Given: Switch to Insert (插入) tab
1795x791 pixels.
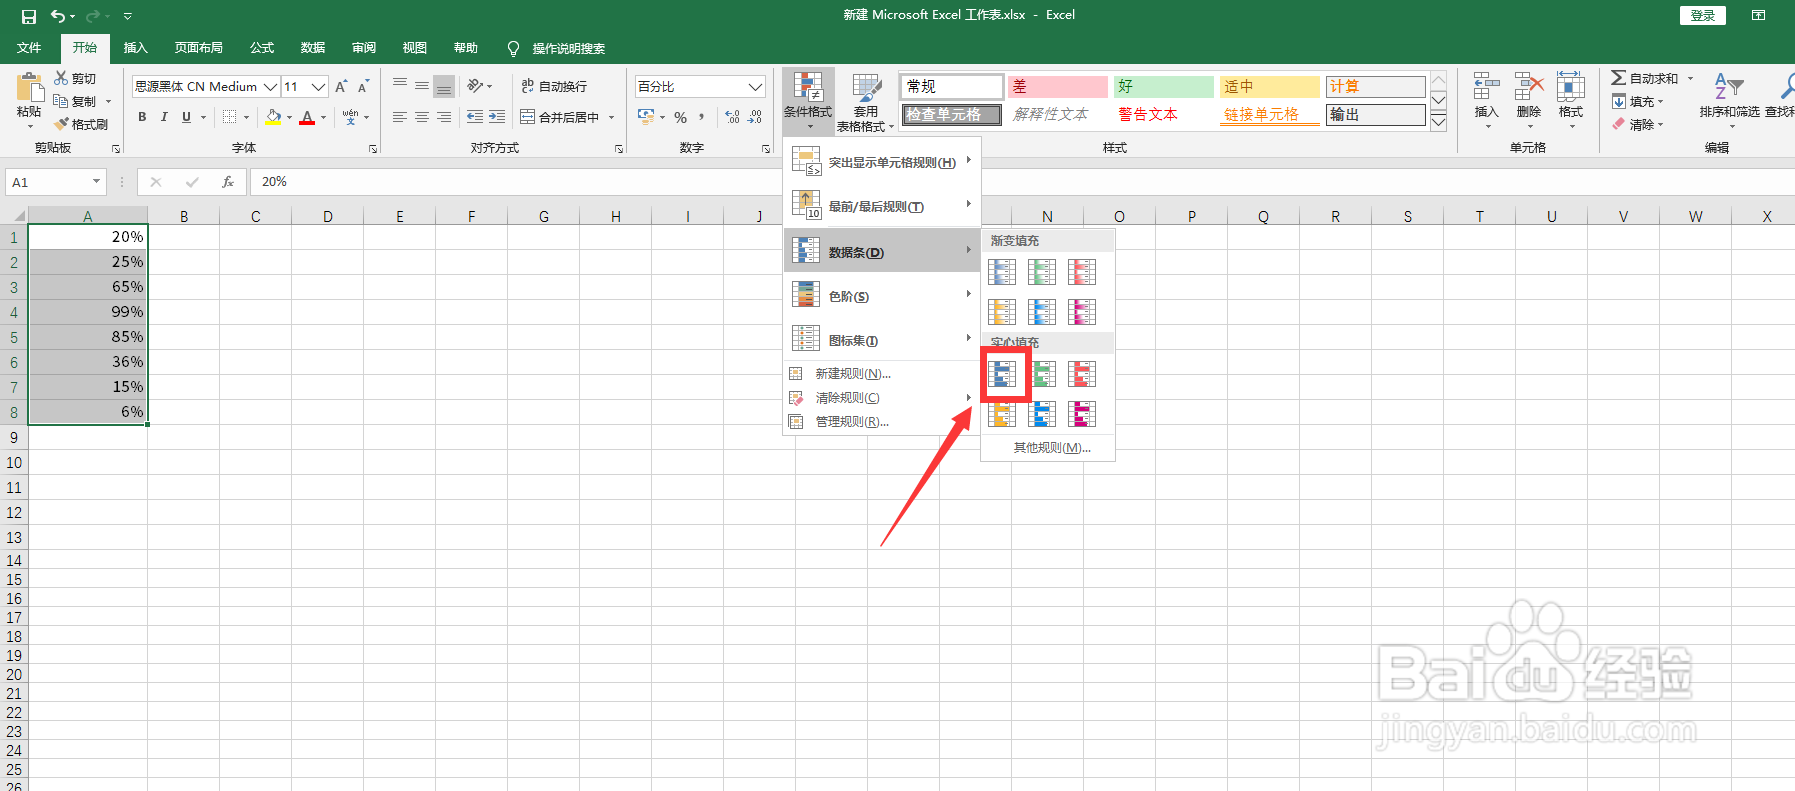Looking at the screenshot, I should [x=135, y=48].
